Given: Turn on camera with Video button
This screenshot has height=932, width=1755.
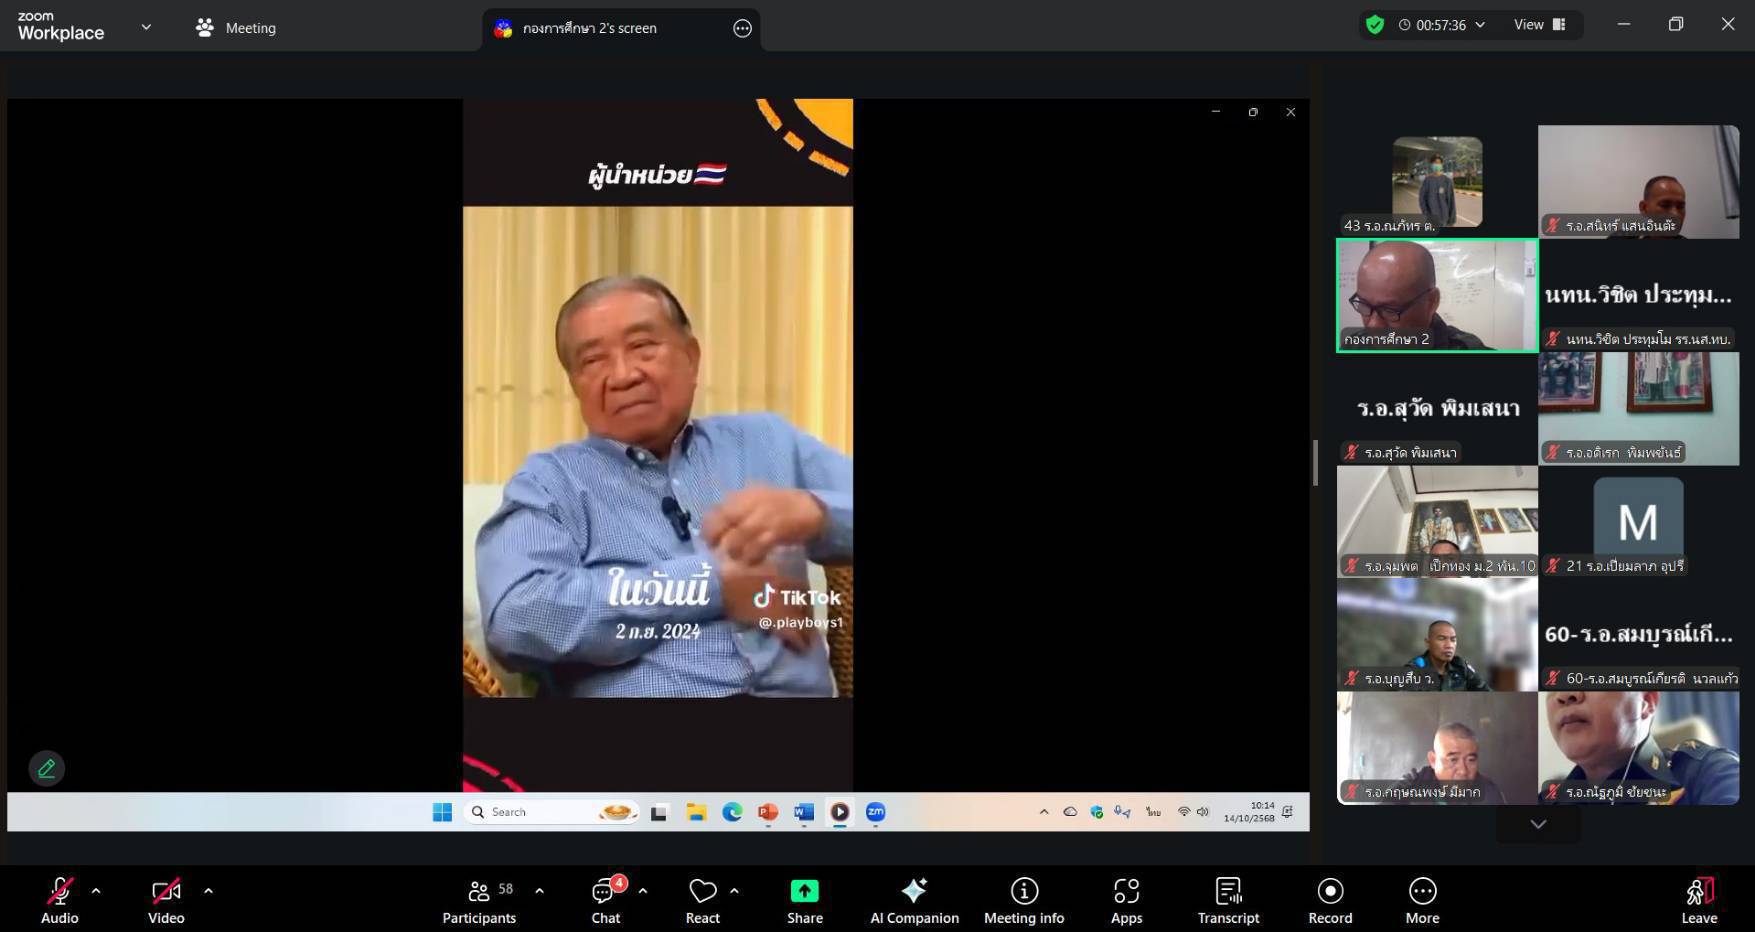Looking at the screenshot, I should point(166,900).
